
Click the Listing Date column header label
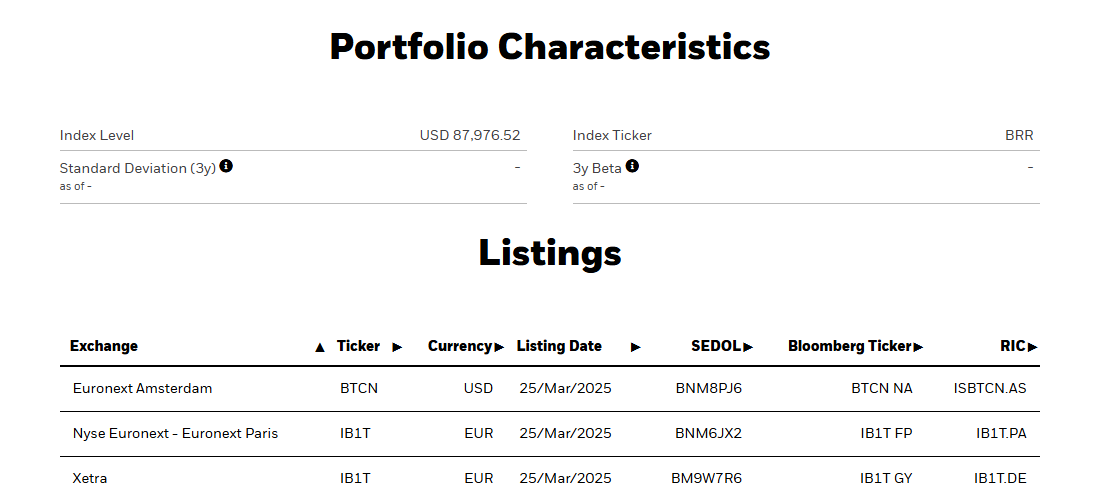pyautogui.click(x=559, y=346)
